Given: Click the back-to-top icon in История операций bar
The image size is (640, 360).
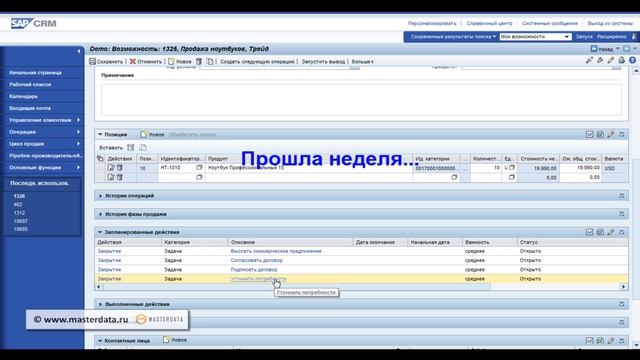Looking at the screenshot, I should click(622, 196).
